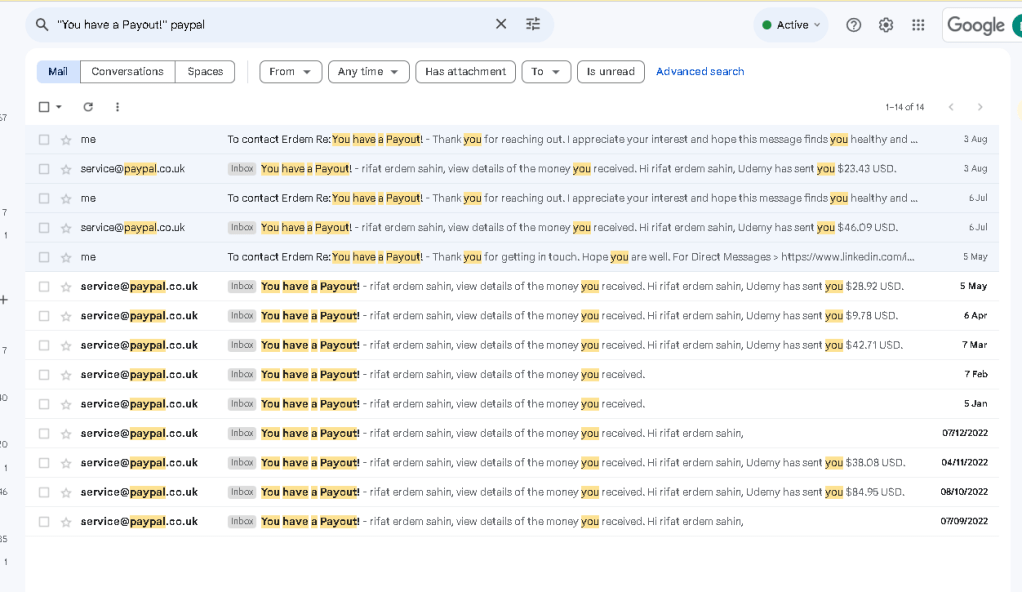Star the PayPal email mentioning $23.43 USD
The height and width of the screenshot is (592, 1022).
coord(66,169)
